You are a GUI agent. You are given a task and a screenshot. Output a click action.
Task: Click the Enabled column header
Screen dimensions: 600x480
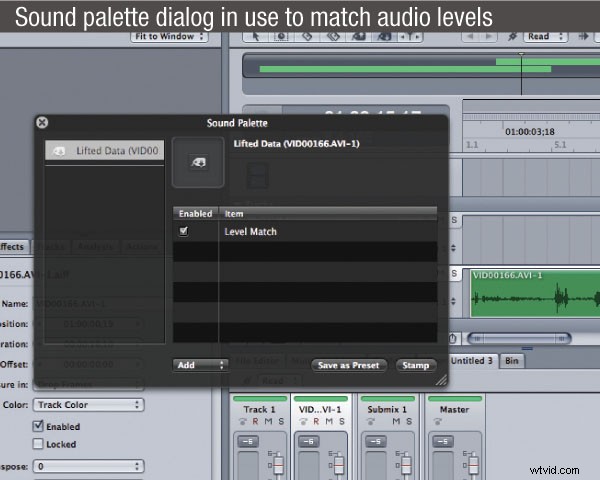tap(196, 214)
